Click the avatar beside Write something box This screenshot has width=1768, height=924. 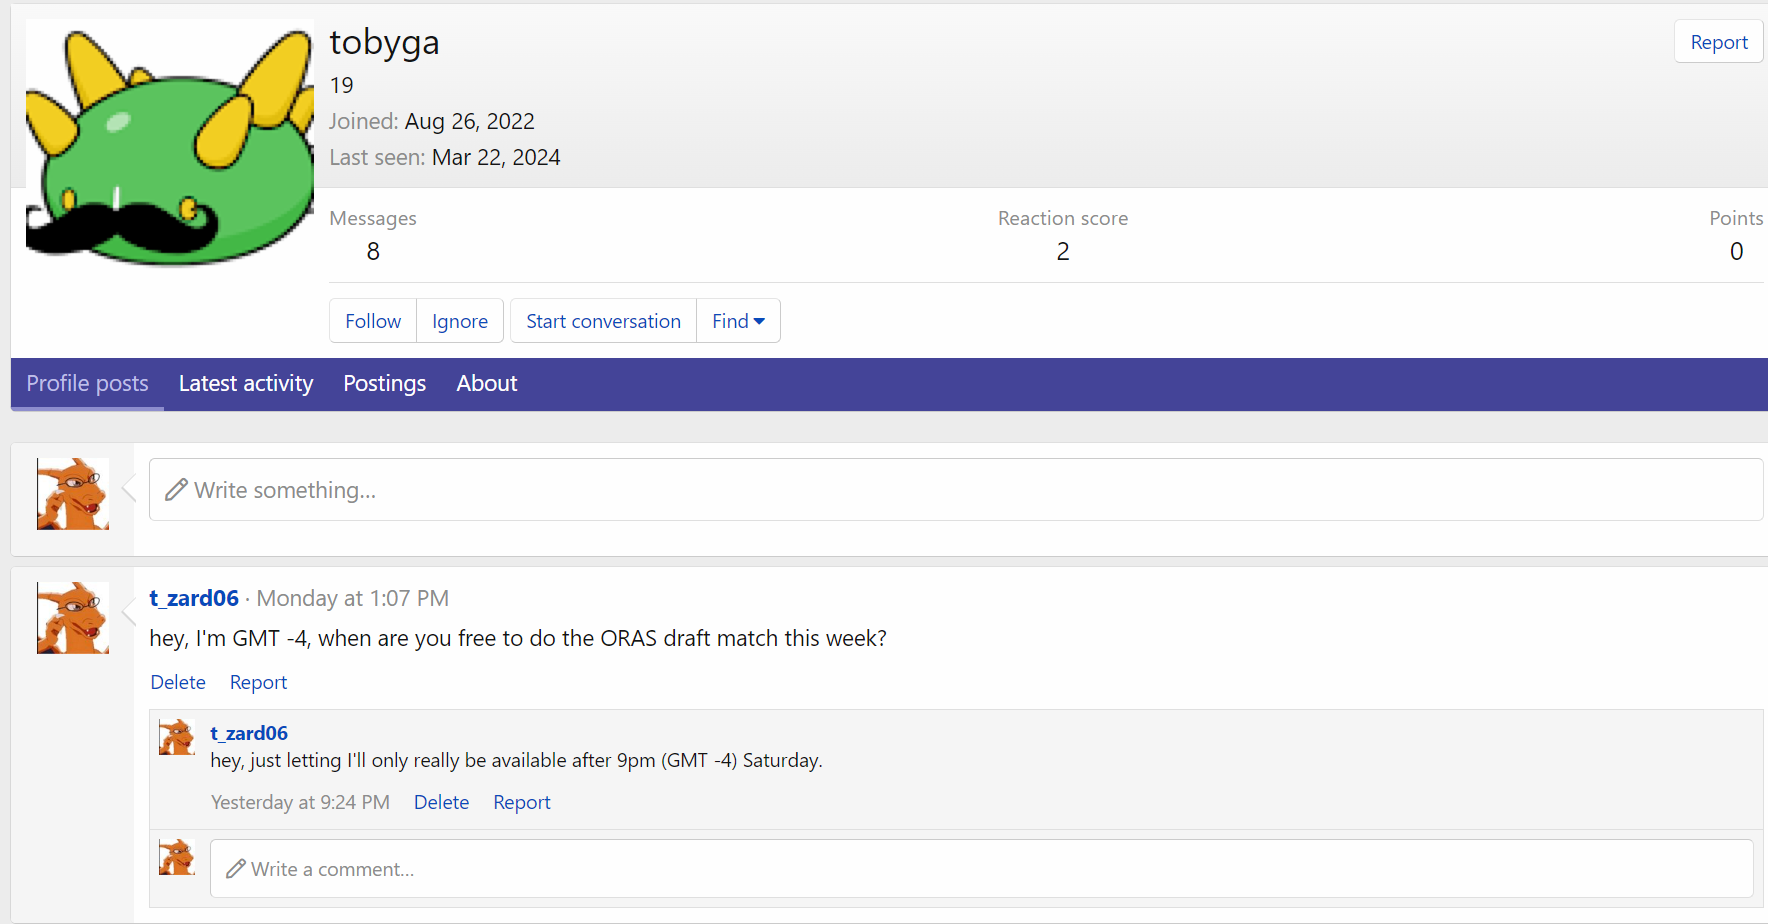73,494
